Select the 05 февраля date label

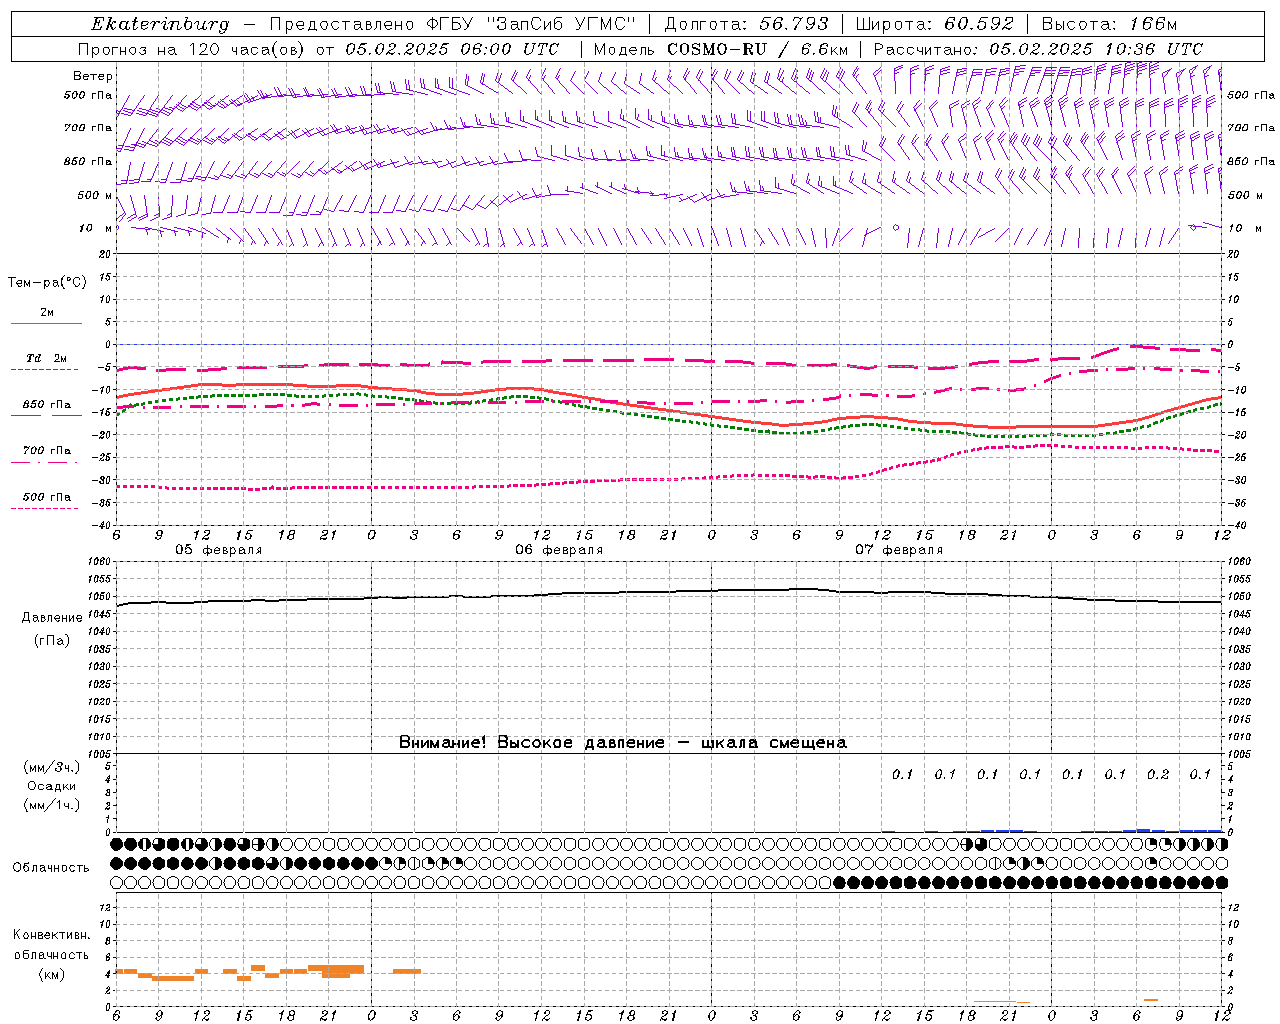[x=218, y=550]
